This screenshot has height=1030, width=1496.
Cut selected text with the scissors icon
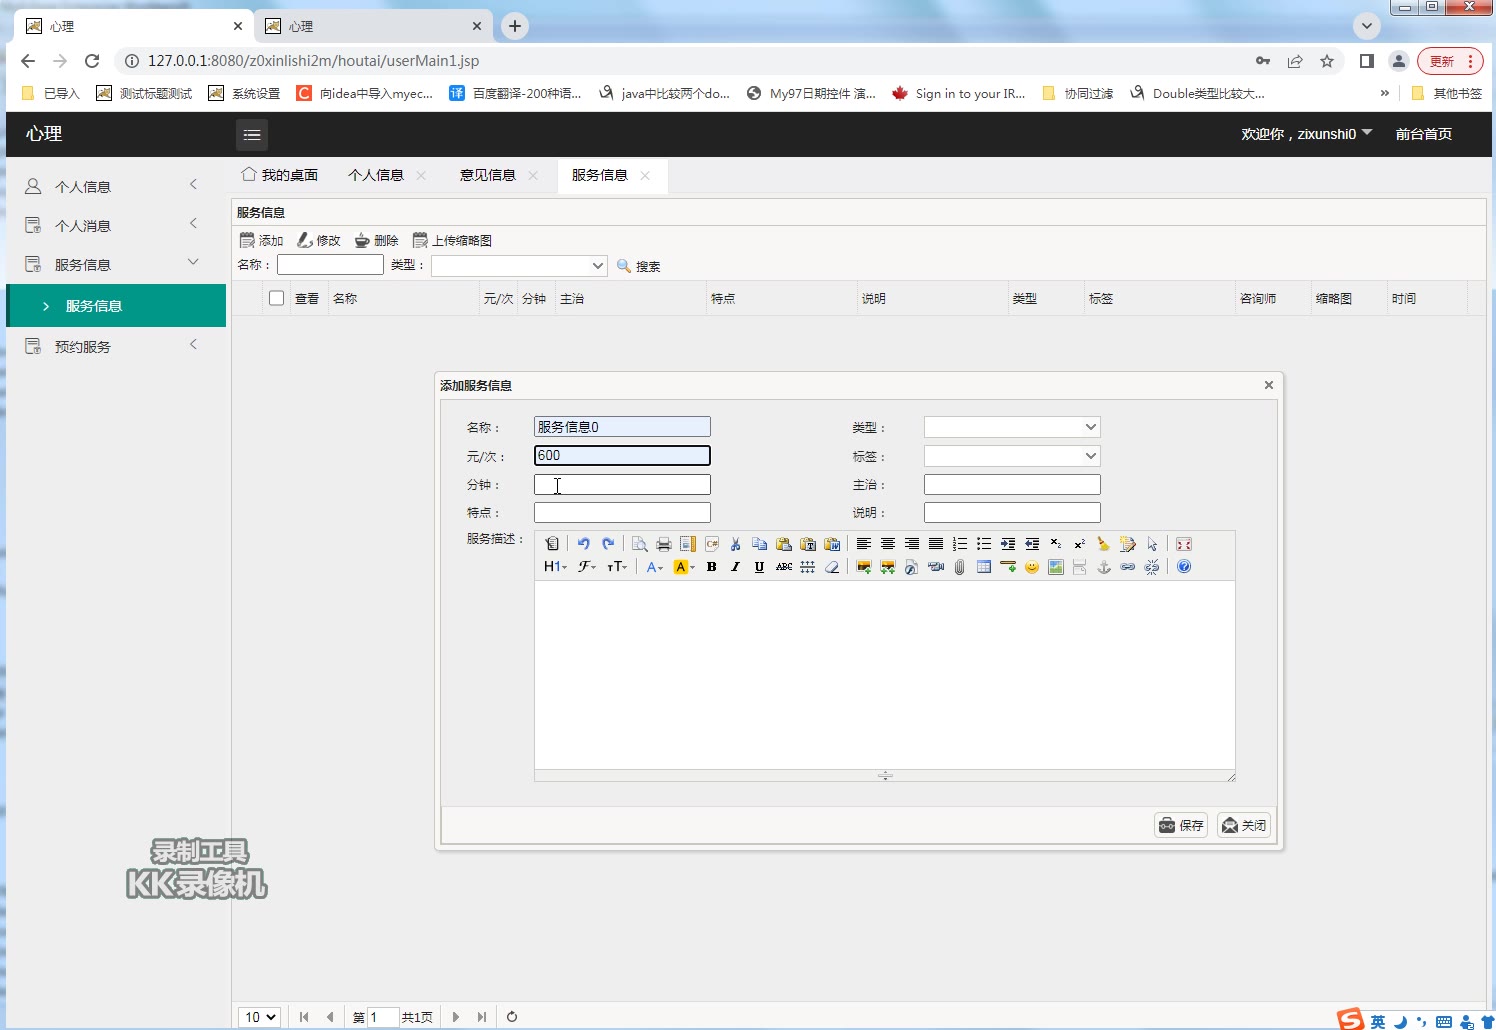point(735,544)
